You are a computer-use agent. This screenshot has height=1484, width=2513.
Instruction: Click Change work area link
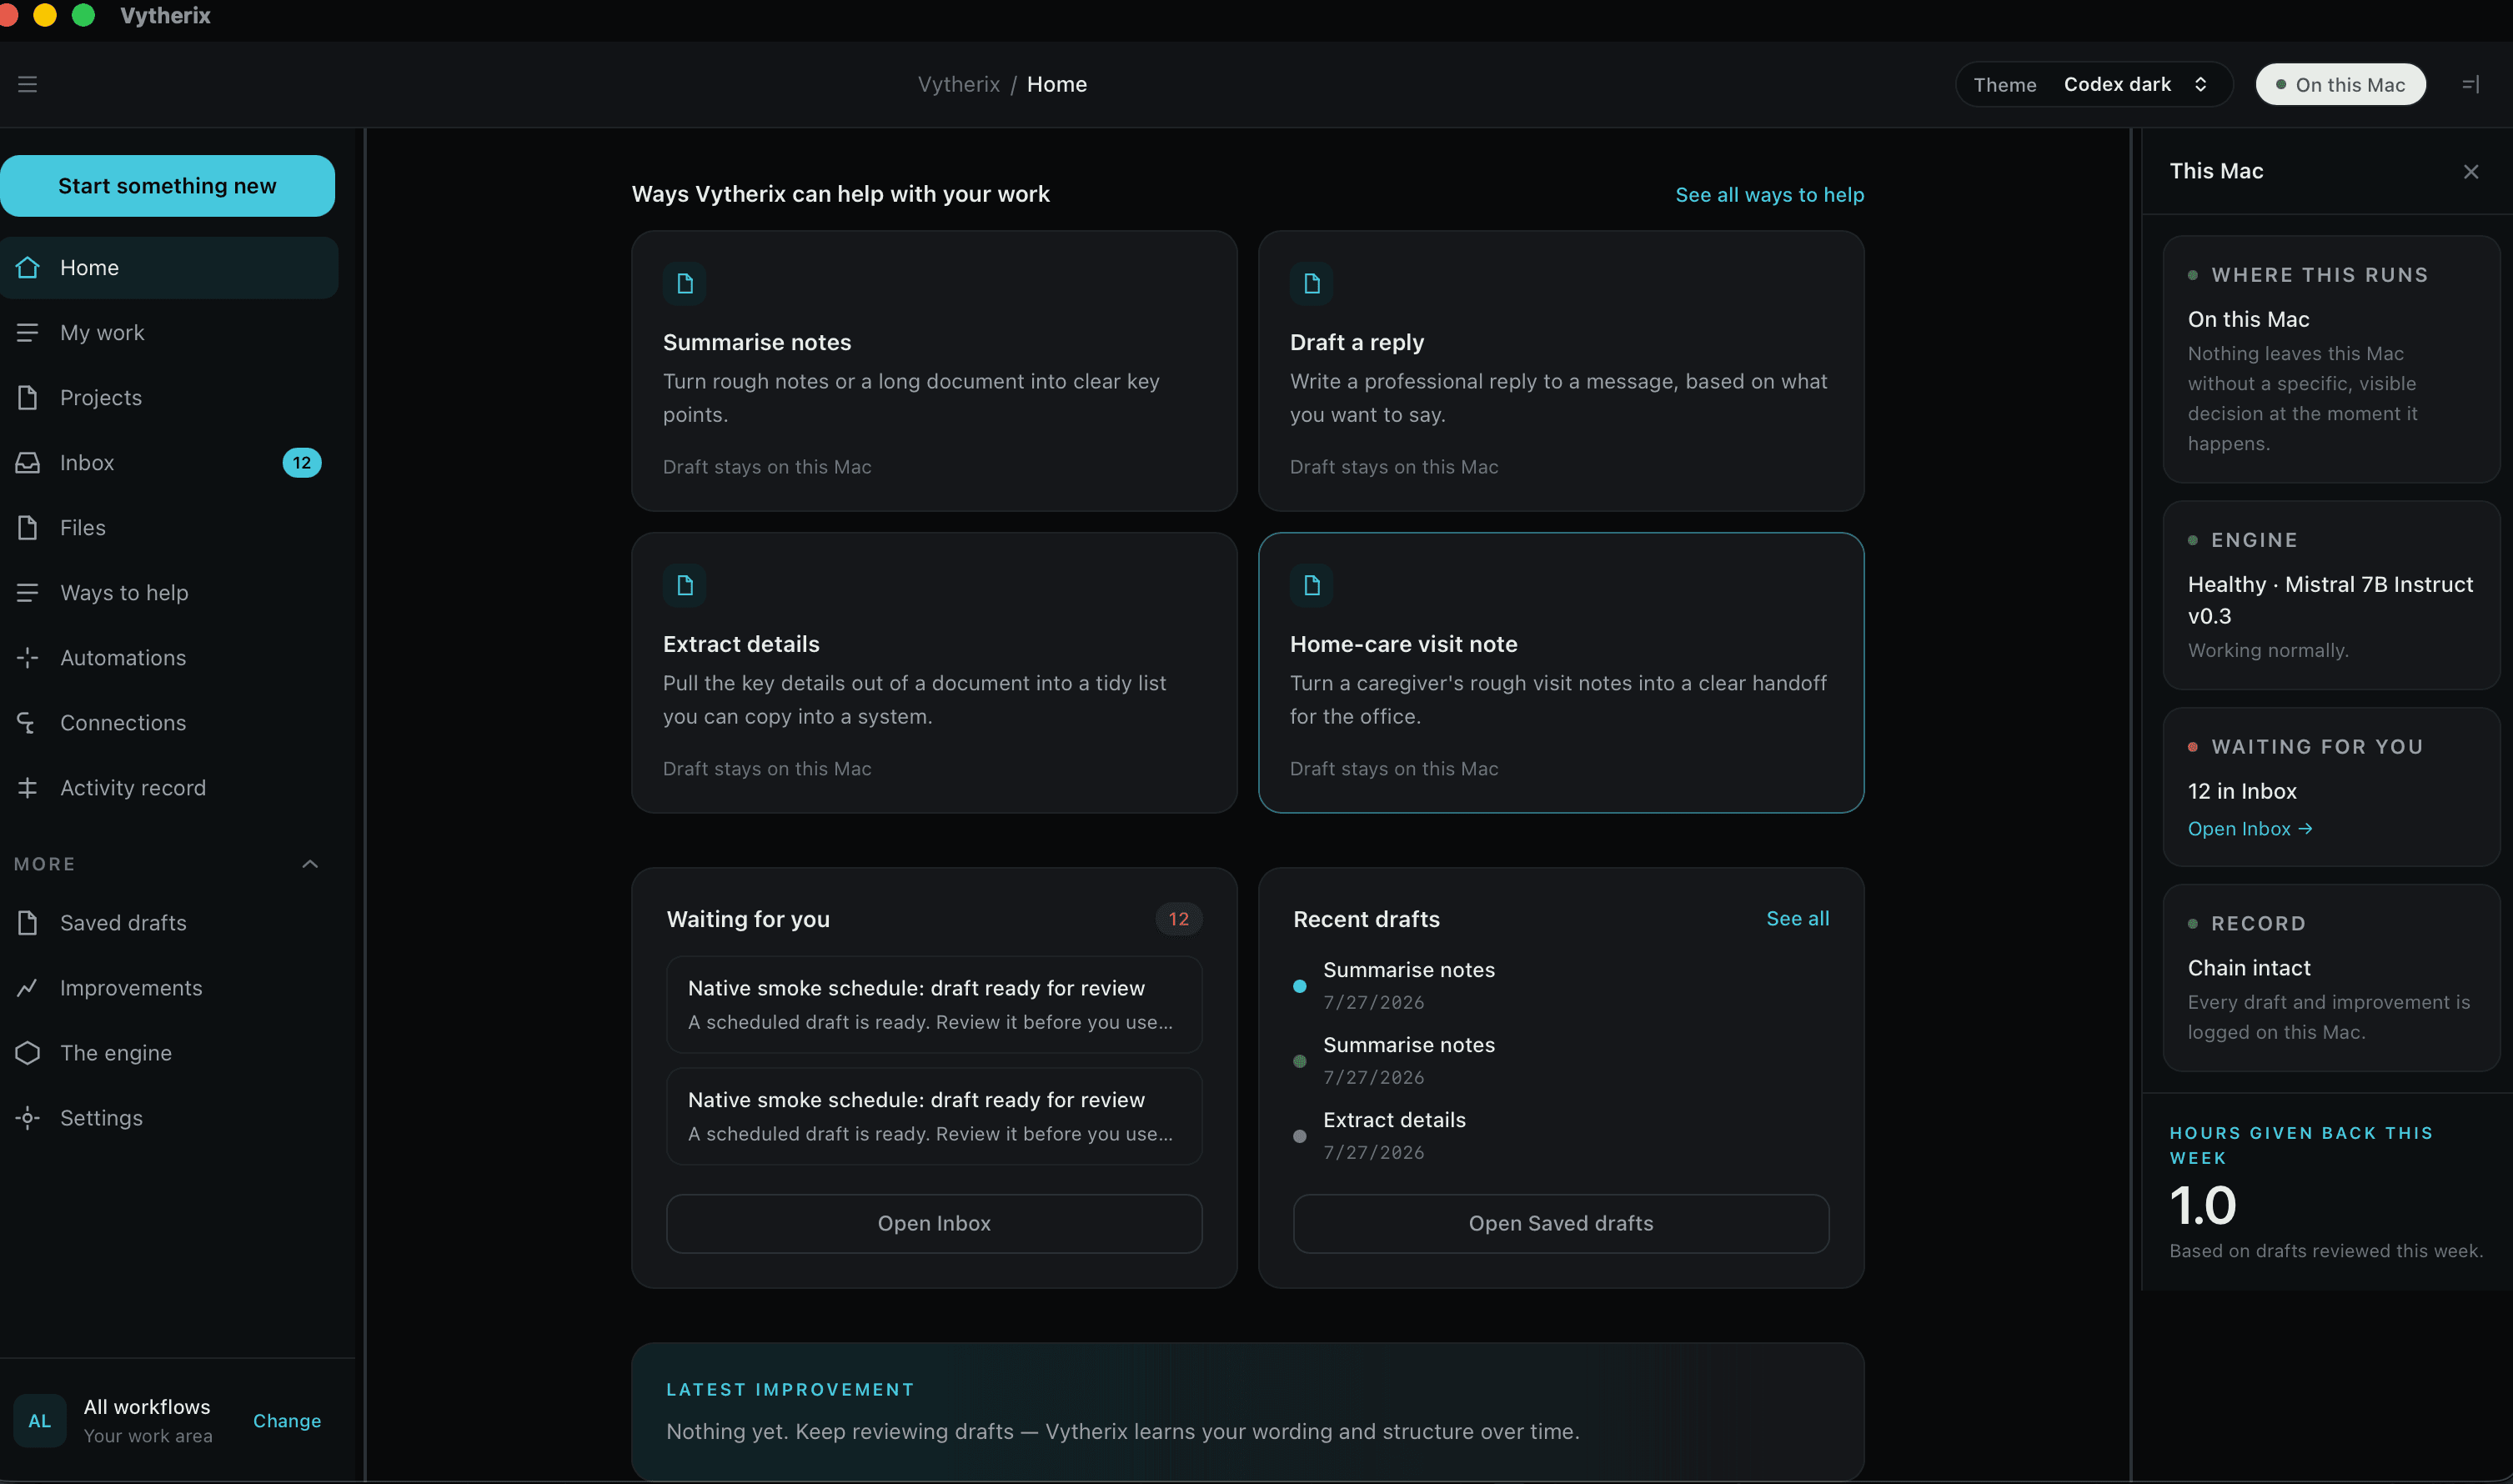287,1421
